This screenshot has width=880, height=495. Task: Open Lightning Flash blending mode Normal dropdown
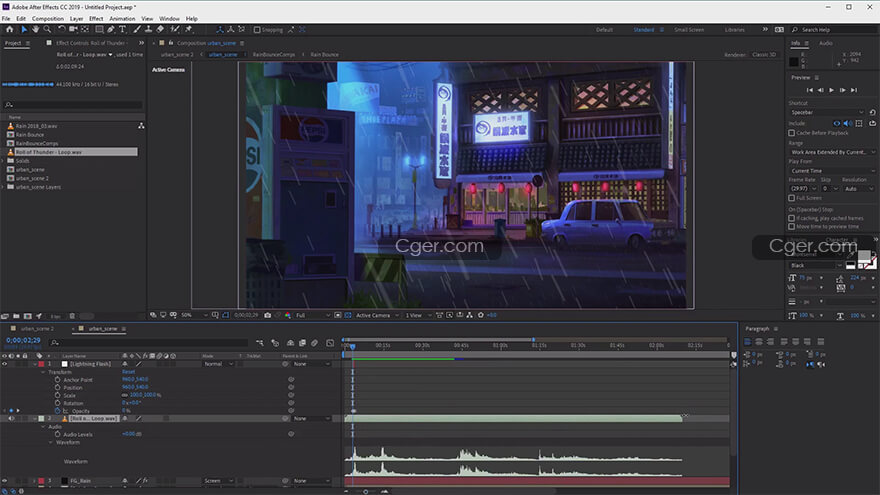218,364
